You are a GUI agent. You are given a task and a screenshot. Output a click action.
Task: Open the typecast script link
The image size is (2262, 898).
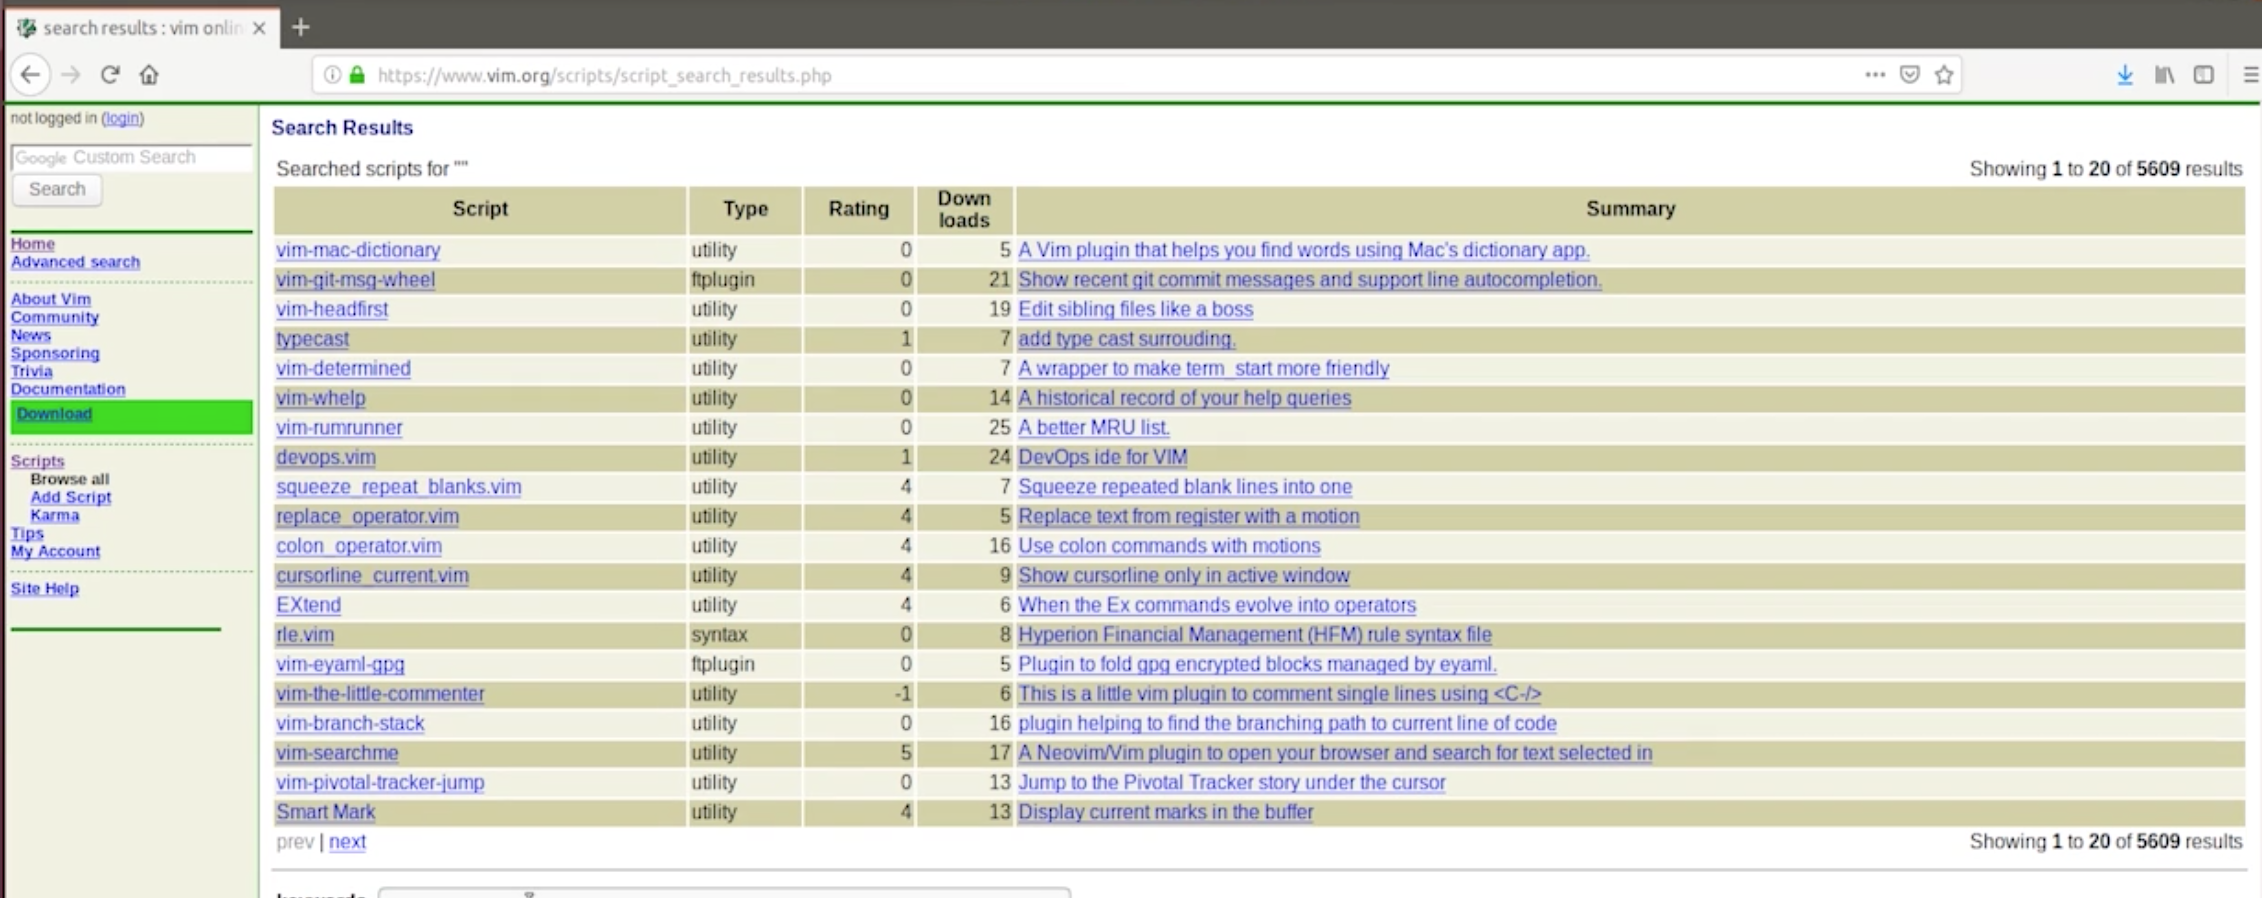313,339
